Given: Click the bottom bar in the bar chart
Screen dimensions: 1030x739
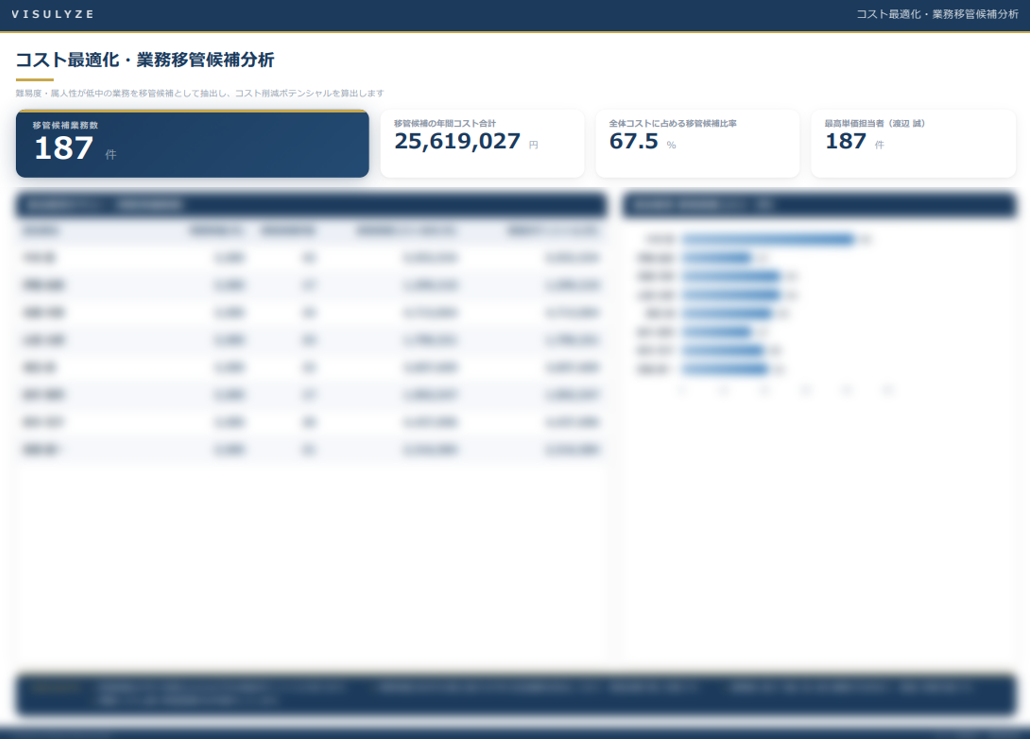Looking at the screenshot, I should (725, 370).
